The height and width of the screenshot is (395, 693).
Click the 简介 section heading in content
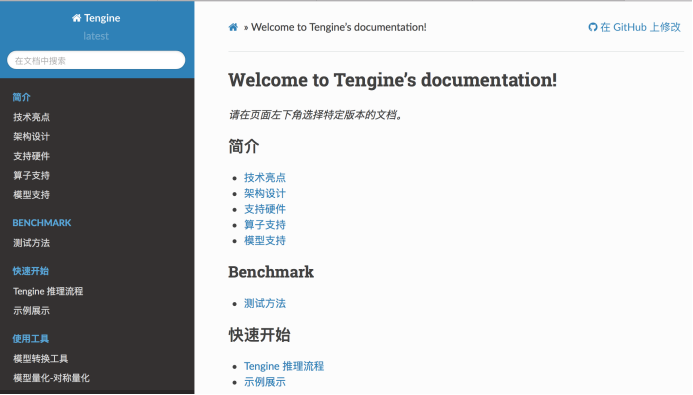(244, 146)
